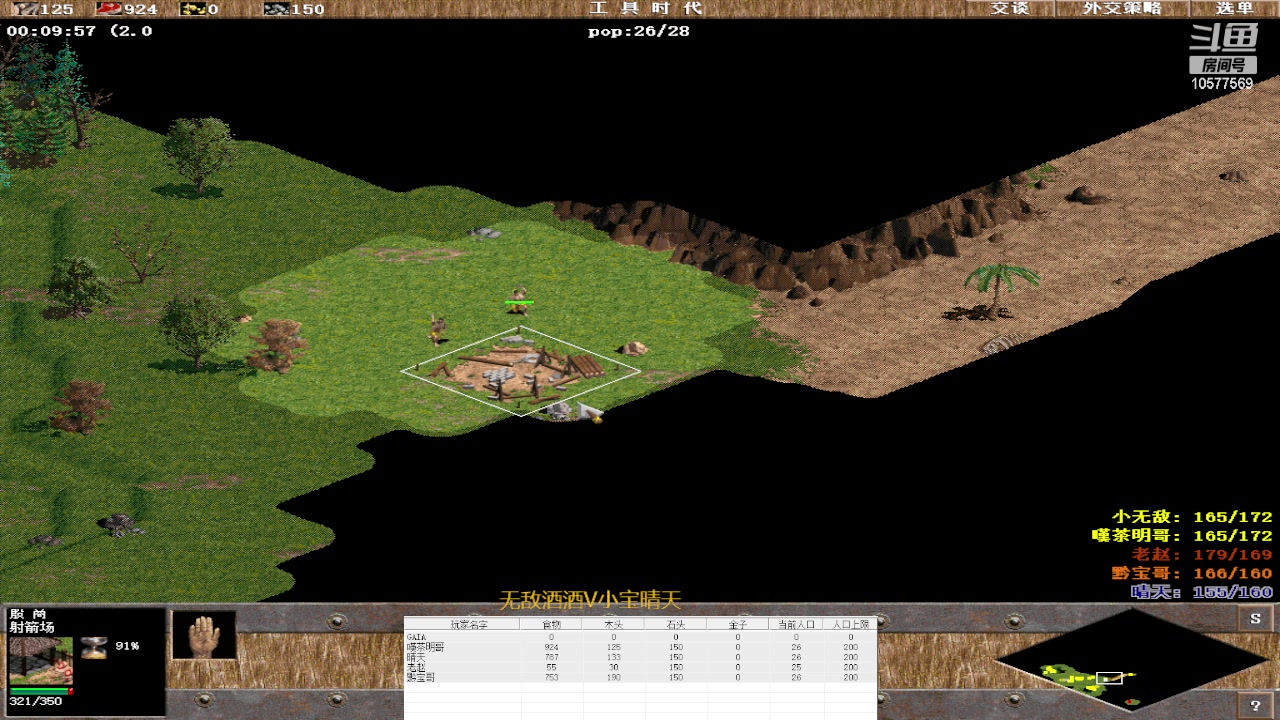Click score entry 老赵 179/169
This screenshot has width=1280, height=720.
[1202, 554]
